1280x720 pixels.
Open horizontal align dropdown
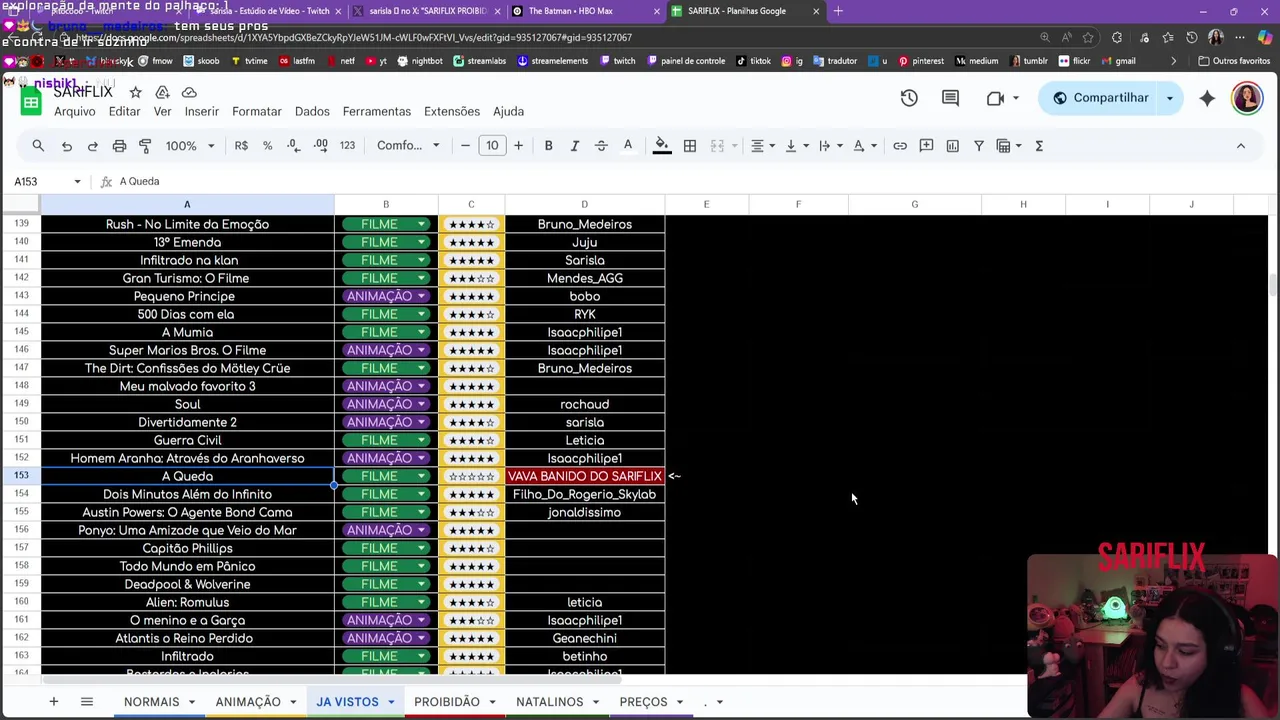coord(763,146)
